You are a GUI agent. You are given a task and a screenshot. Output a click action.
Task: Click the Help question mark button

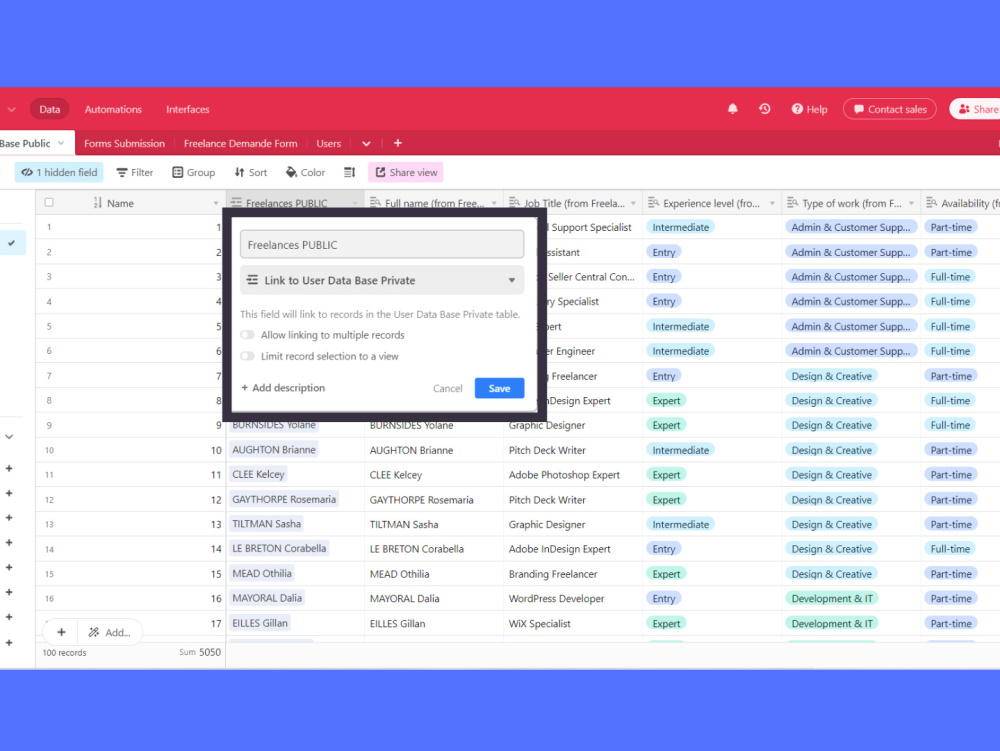pyautogui.click(x=809, y=109)
